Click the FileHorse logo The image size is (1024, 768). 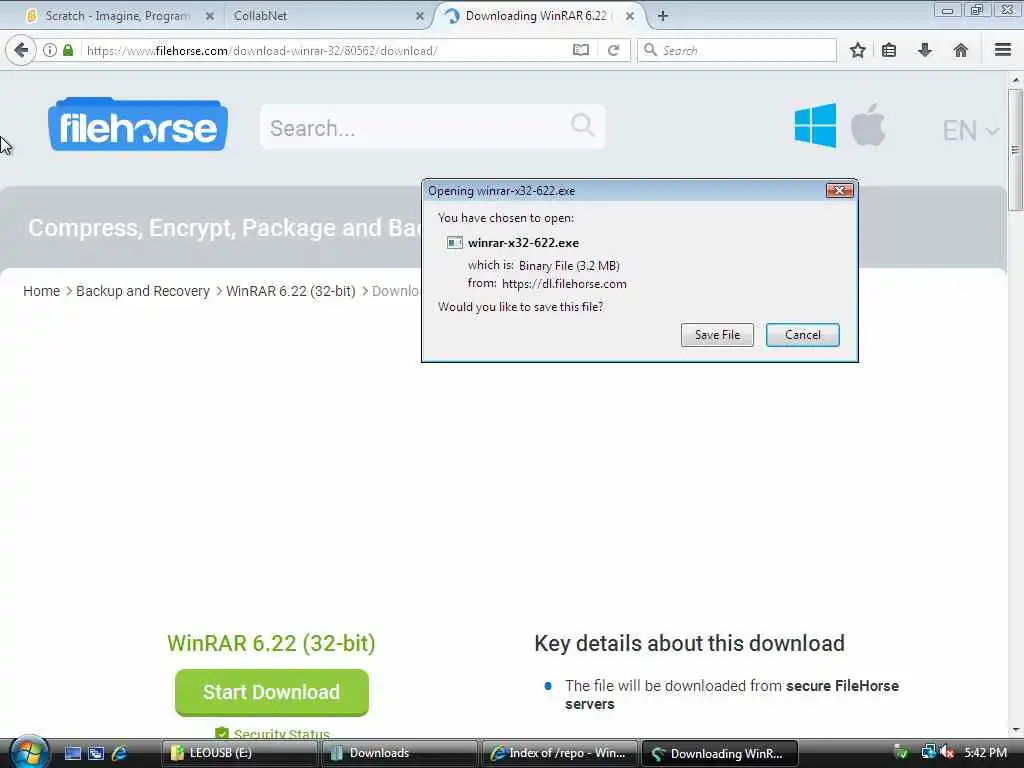[x=138, y=124]
